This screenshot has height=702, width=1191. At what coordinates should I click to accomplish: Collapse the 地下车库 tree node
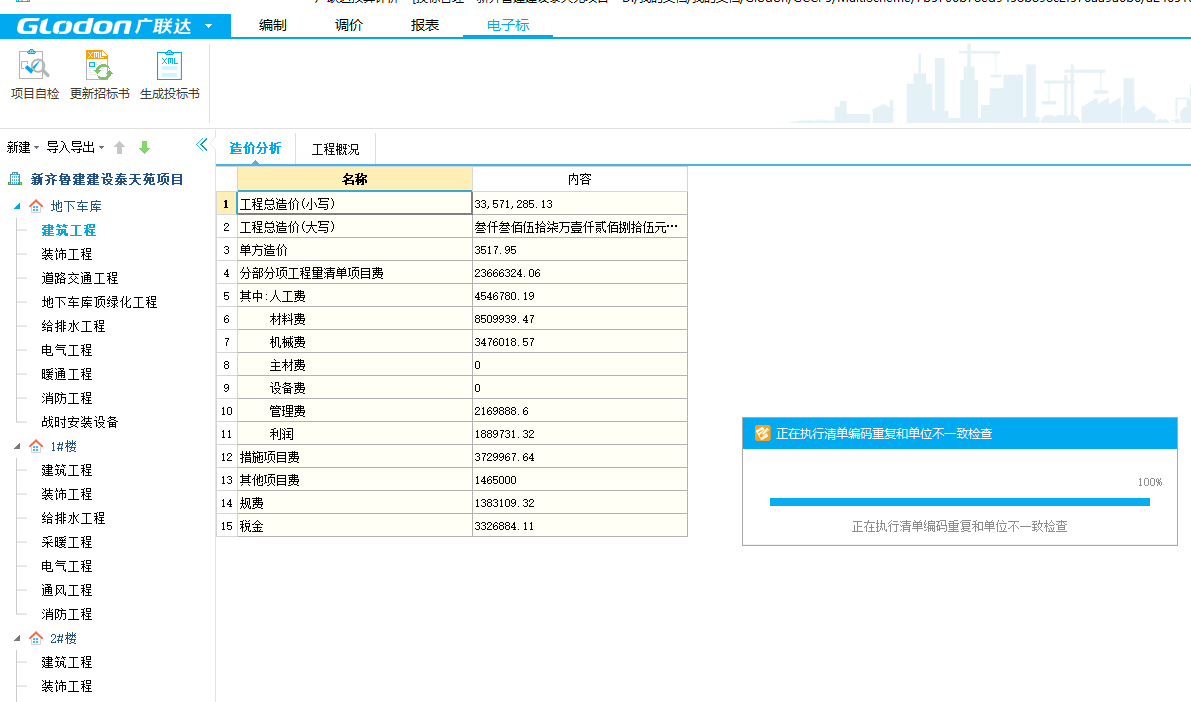tap(17, 206)
